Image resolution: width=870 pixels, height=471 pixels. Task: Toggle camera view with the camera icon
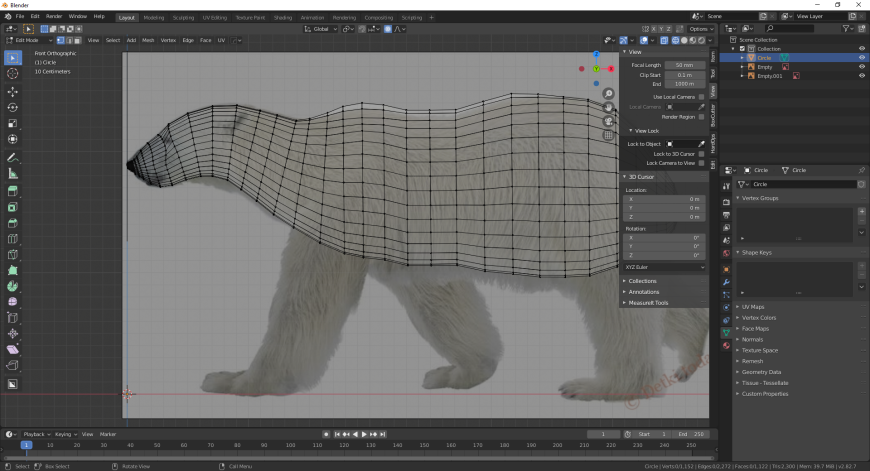click(608, 121)
